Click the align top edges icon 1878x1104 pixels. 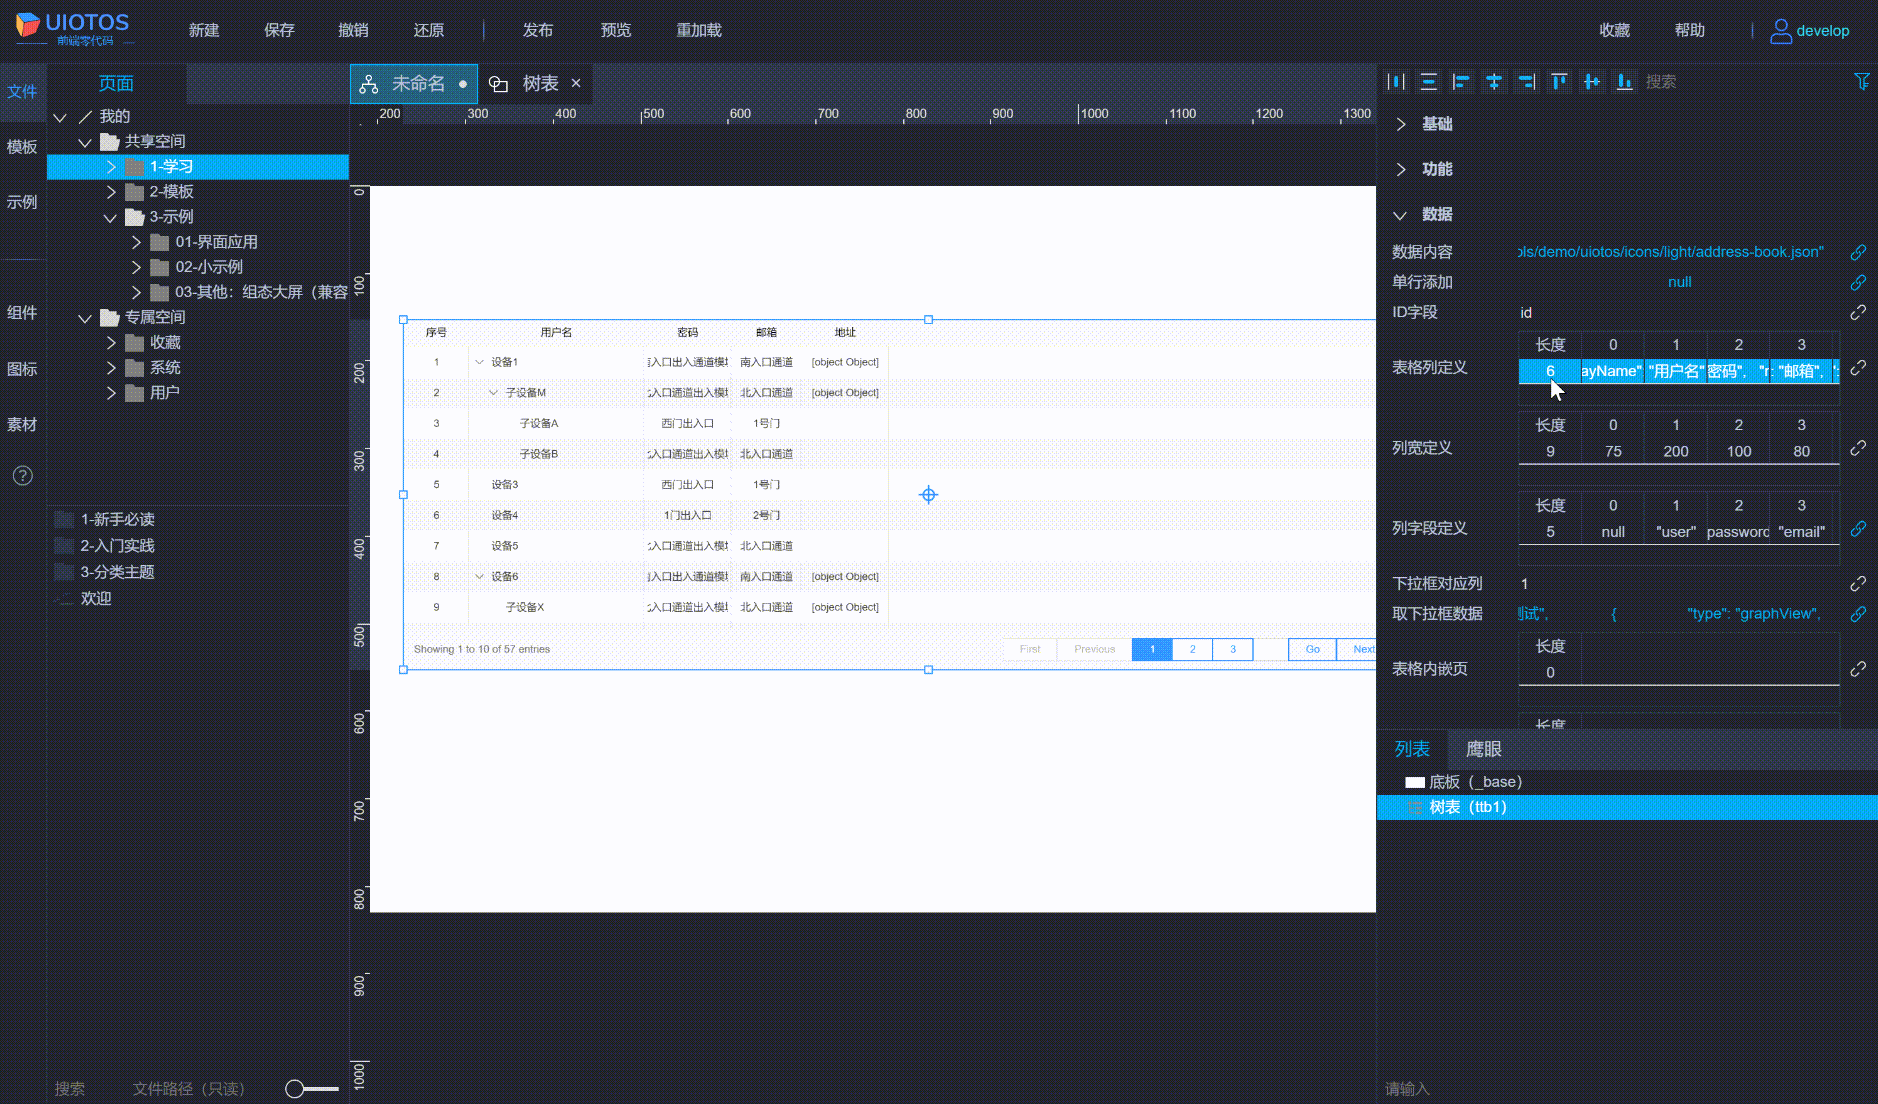tap(1559, 82)
